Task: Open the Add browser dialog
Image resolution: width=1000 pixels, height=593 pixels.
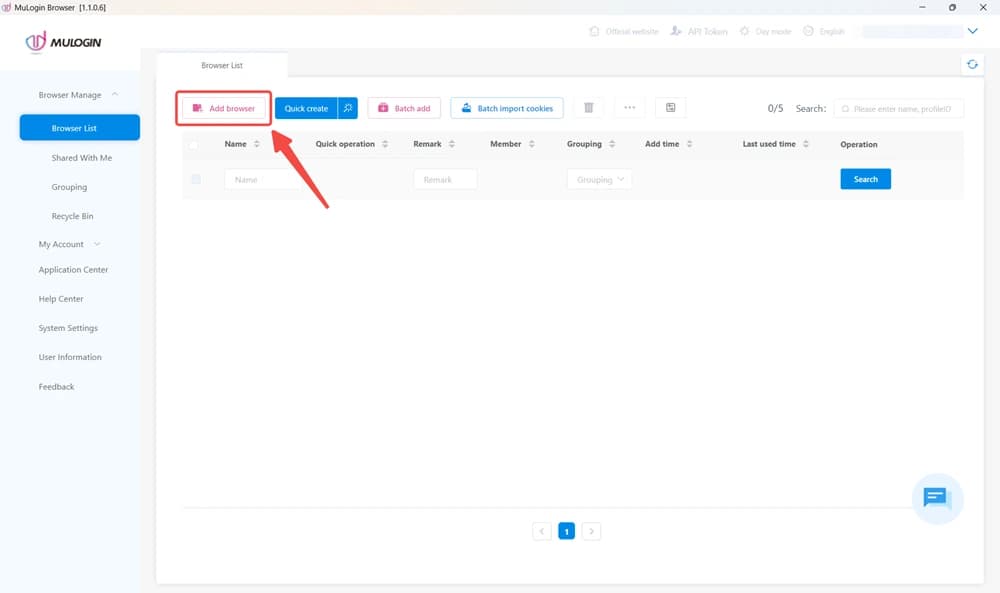Action: point(222,107)
